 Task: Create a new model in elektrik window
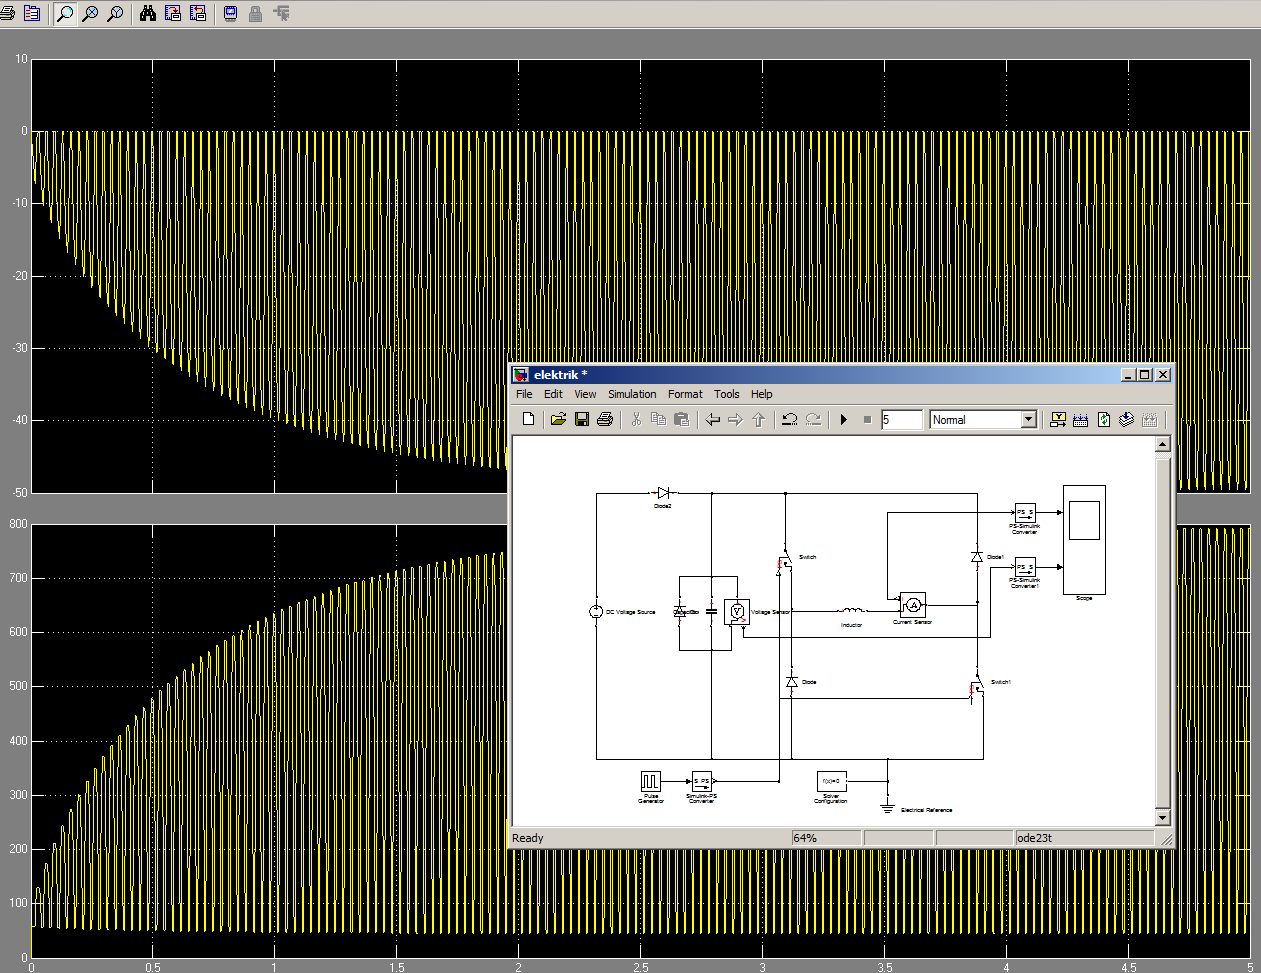(528, 420)
